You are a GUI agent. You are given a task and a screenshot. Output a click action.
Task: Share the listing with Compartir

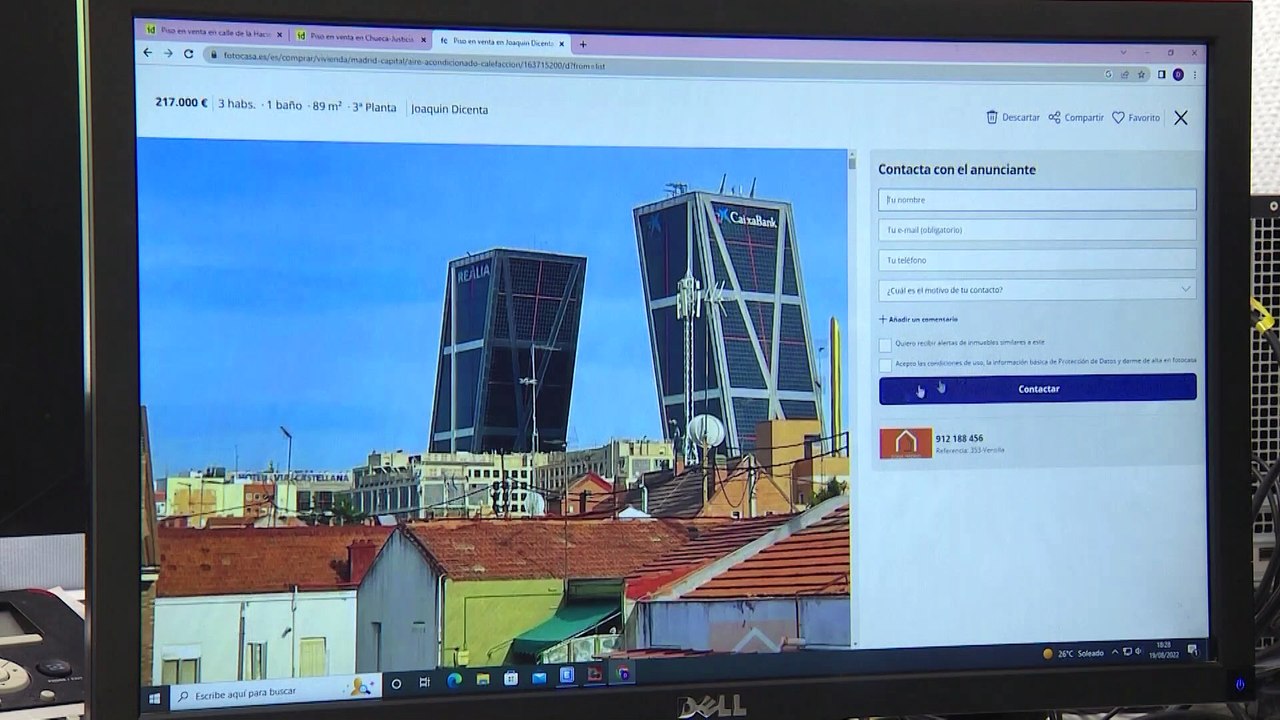pyautogui.click(x=1076, y=117)
